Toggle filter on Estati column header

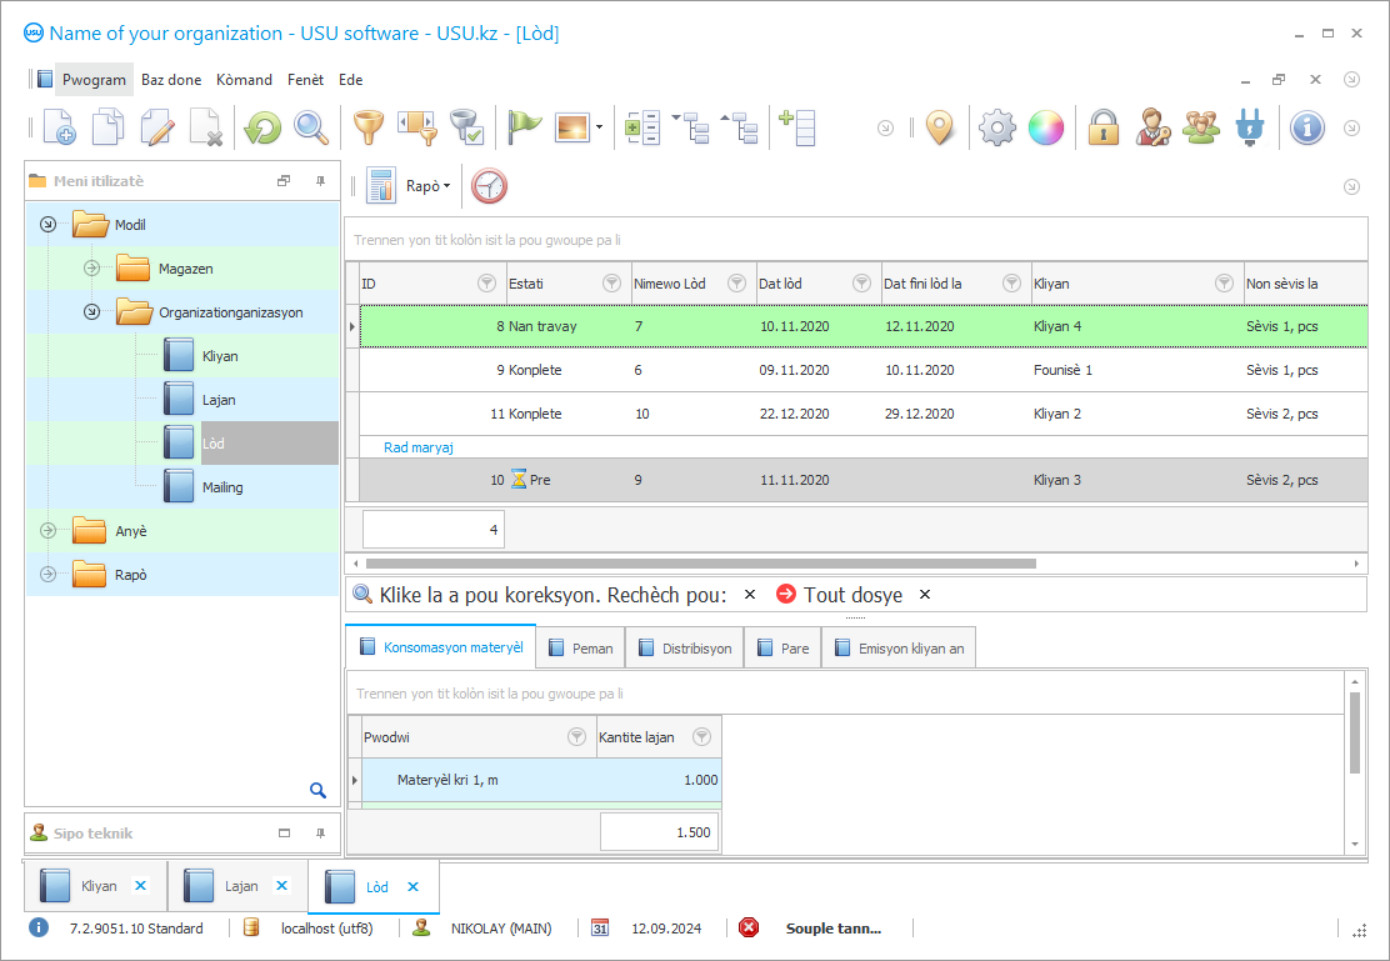[x=611, y=284]
